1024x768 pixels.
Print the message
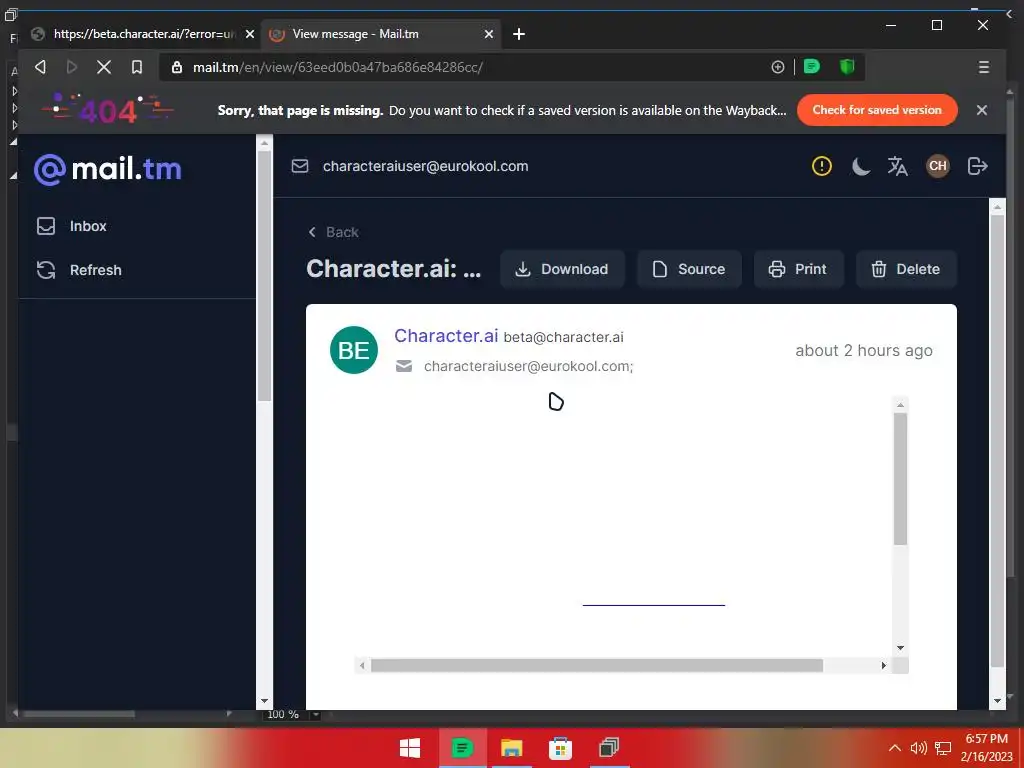coord(798,269)
